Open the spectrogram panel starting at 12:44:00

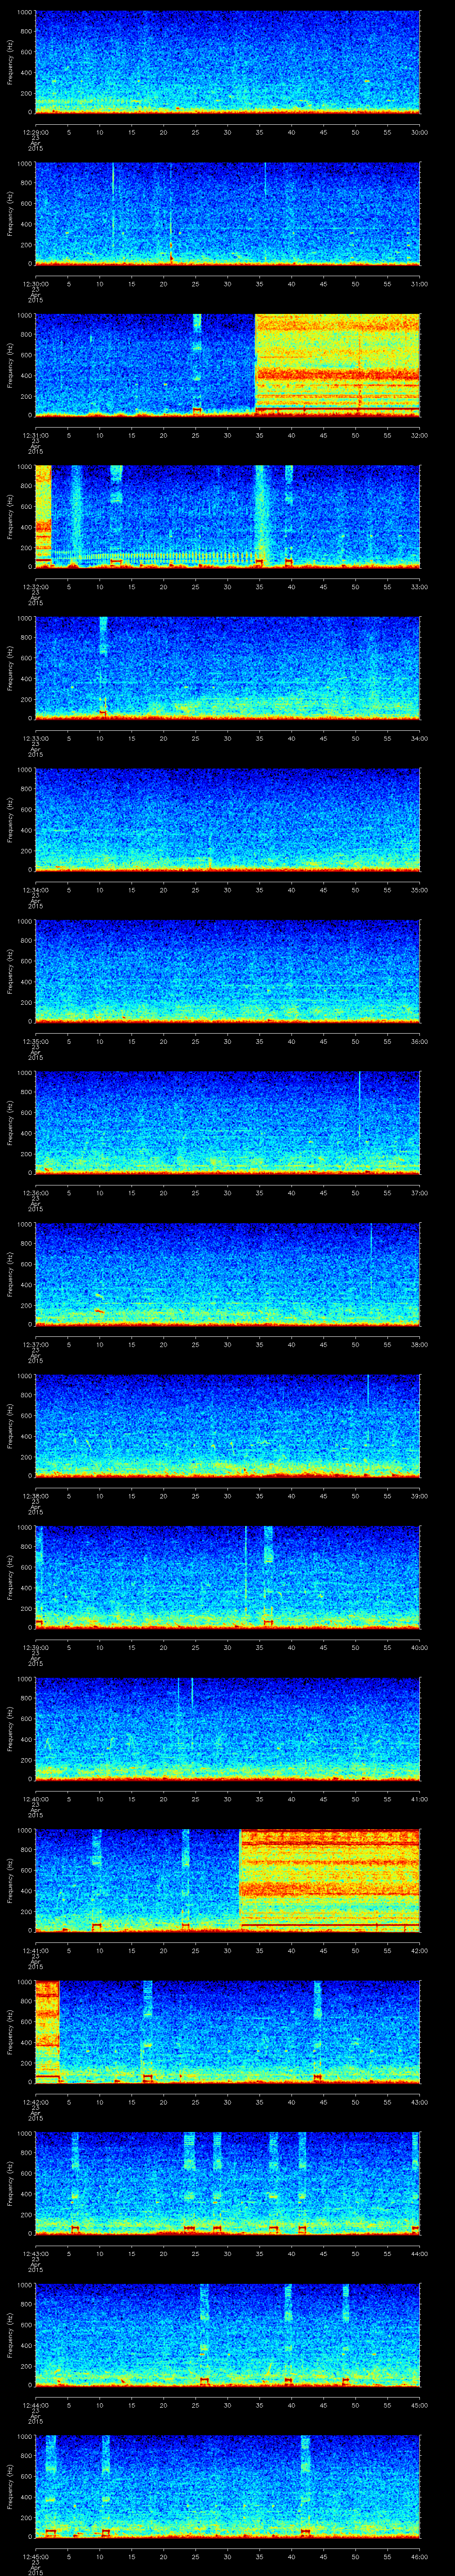227,2335
